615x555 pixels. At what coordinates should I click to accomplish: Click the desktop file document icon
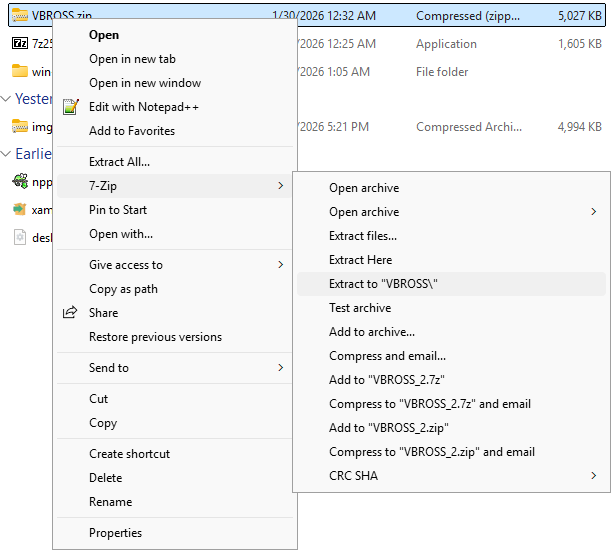pyautogui.click(x=19, y=238)
